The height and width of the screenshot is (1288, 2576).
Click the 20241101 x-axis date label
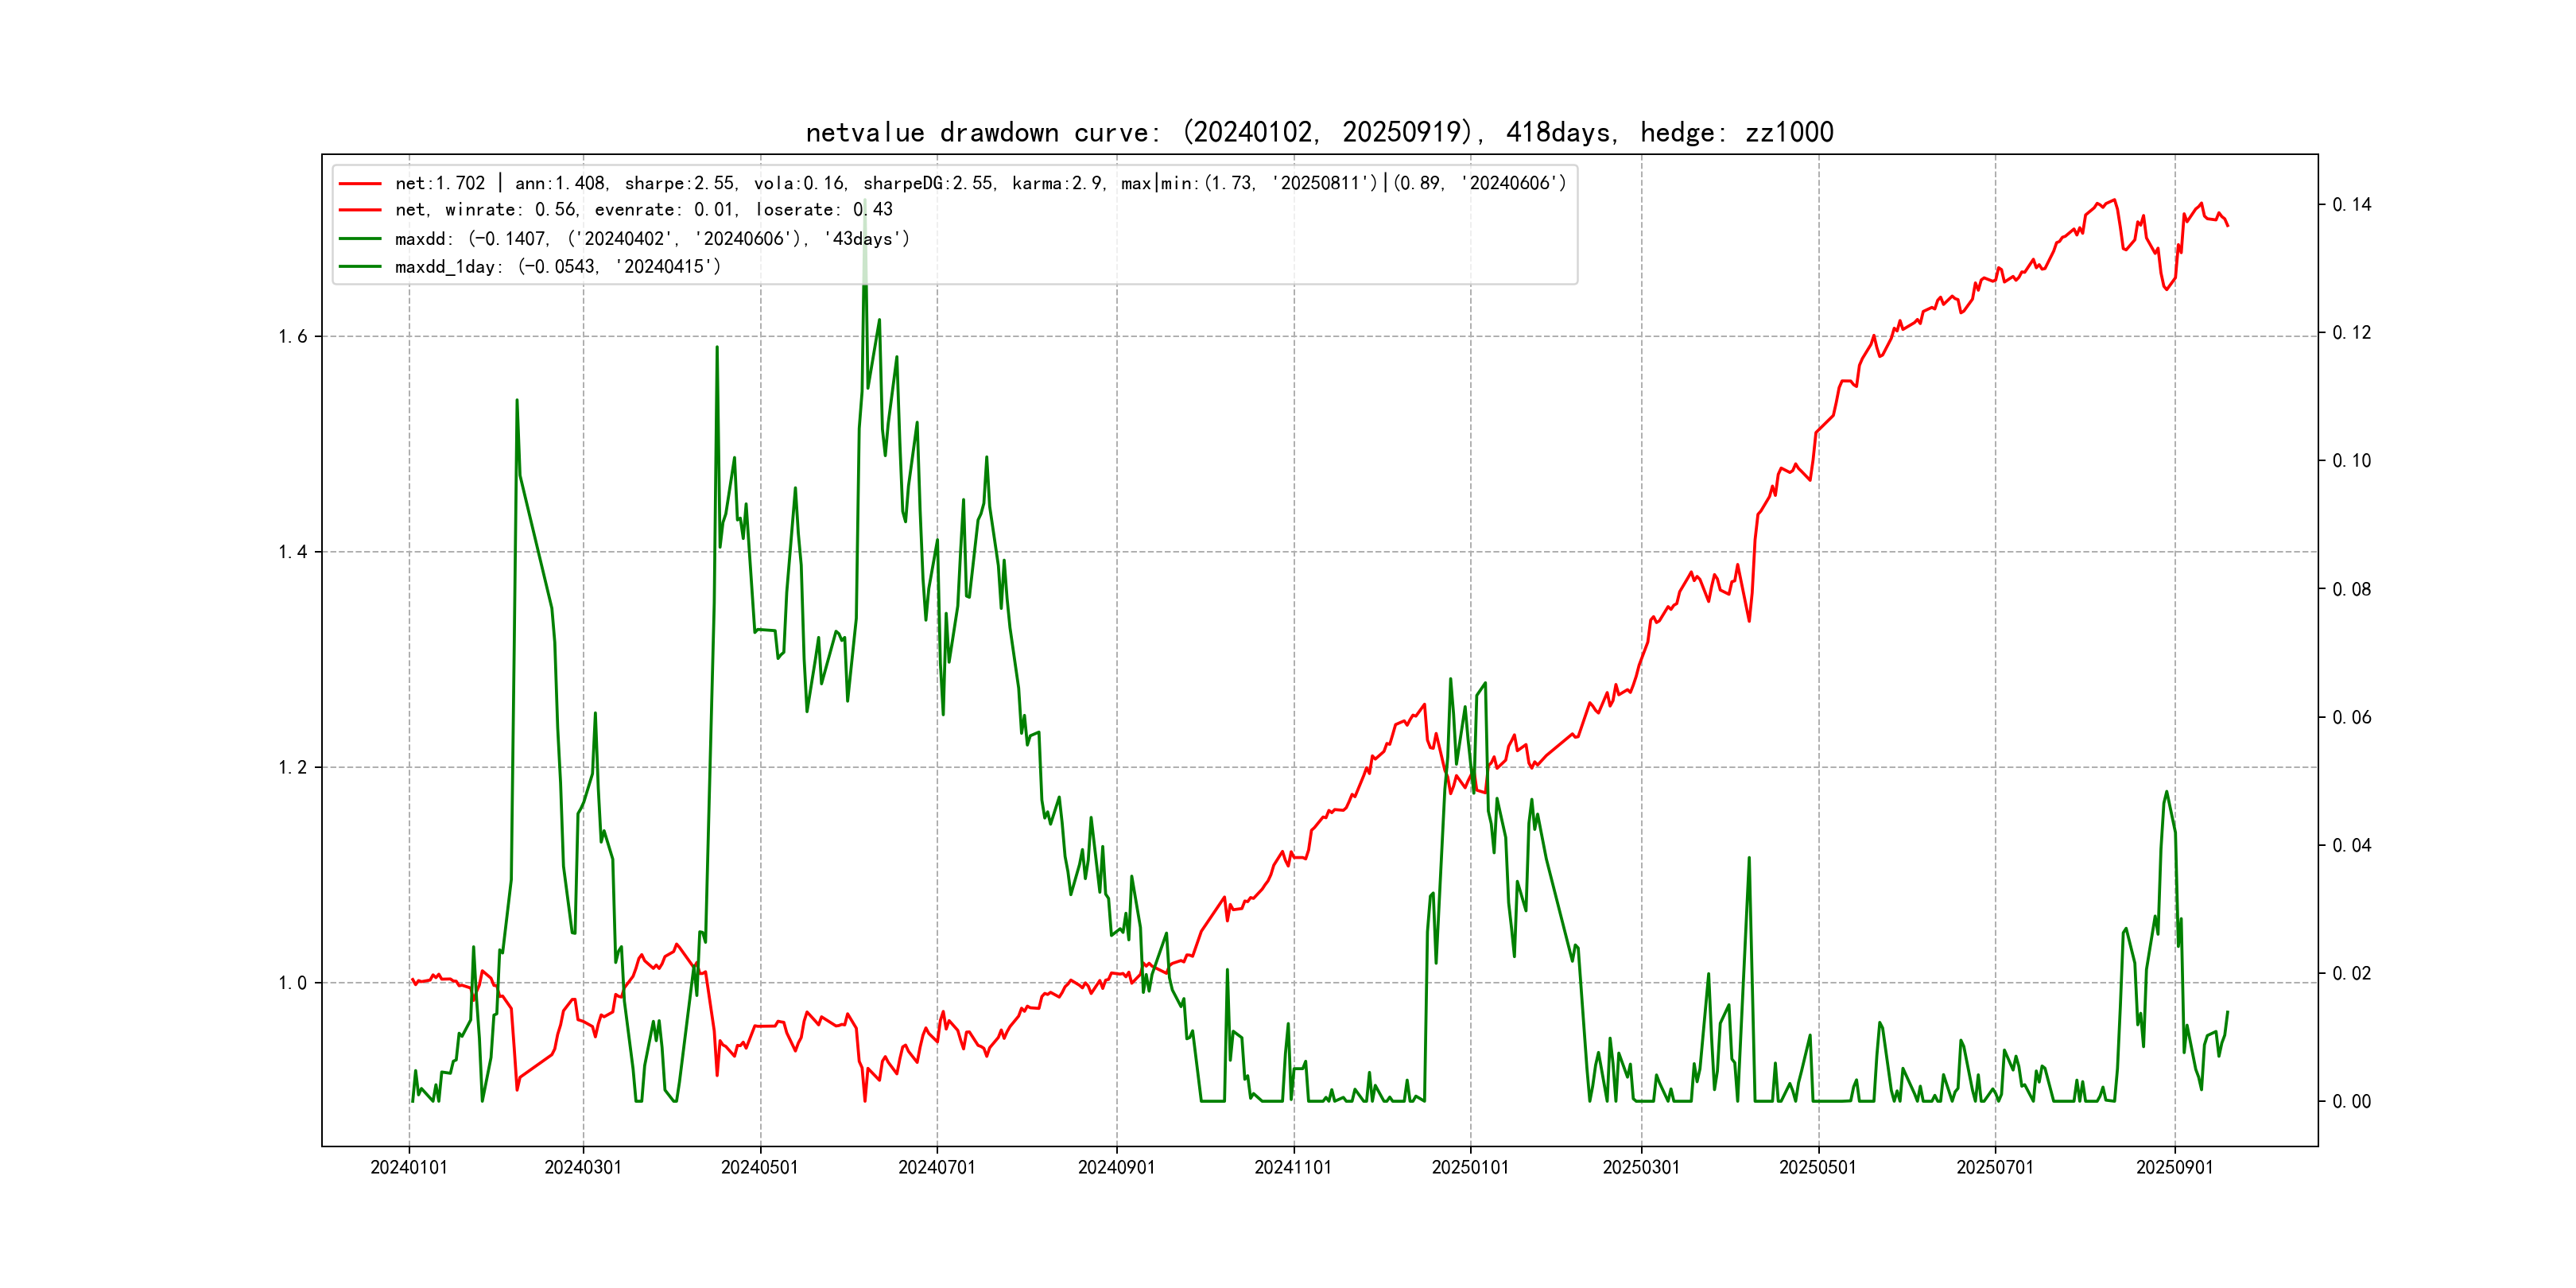point(1293,1168)
